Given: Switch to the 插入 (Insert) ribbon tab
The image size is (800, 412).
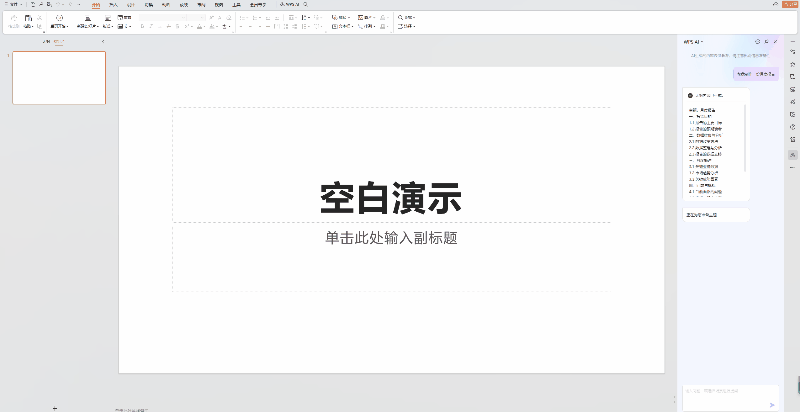Looking at the screenshot, I should point(113,5).
